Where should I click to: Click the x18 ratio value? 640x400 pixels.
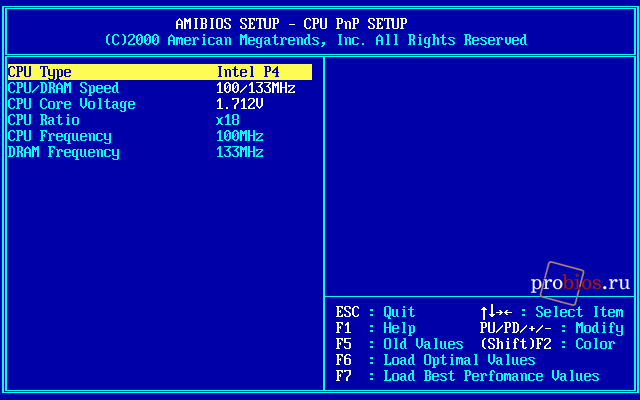pyautogui.click(x=228, y=120)
